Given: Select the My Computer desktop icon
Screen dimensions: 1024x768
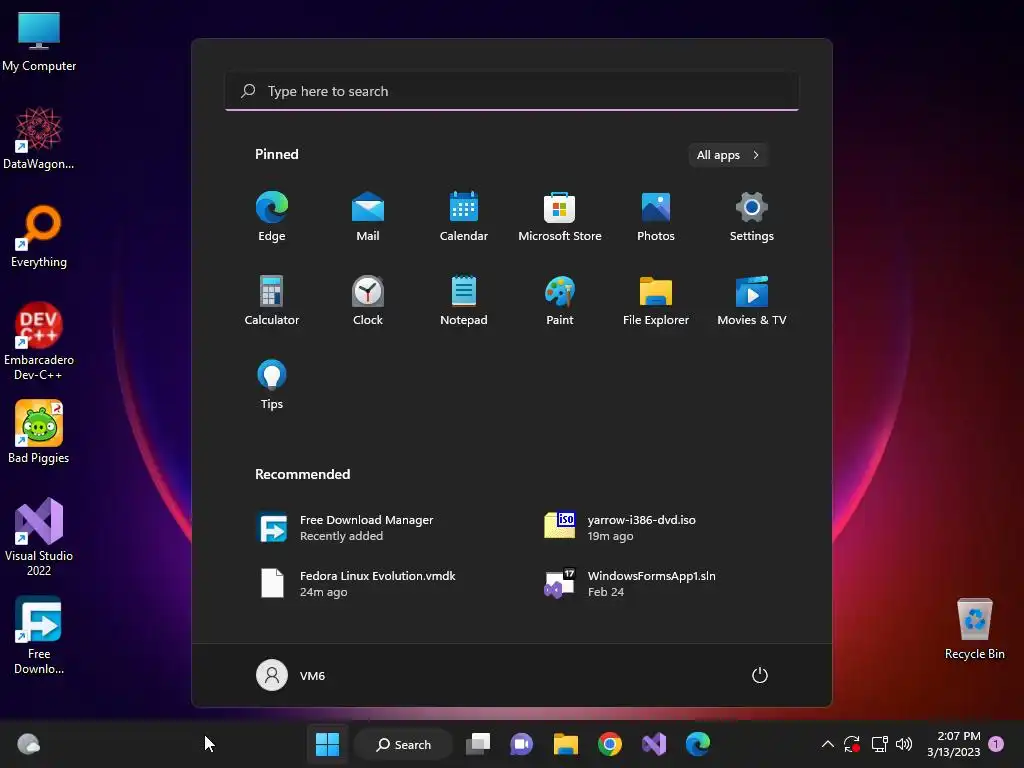Looking at the screenshot, I should tap(39, 41).
